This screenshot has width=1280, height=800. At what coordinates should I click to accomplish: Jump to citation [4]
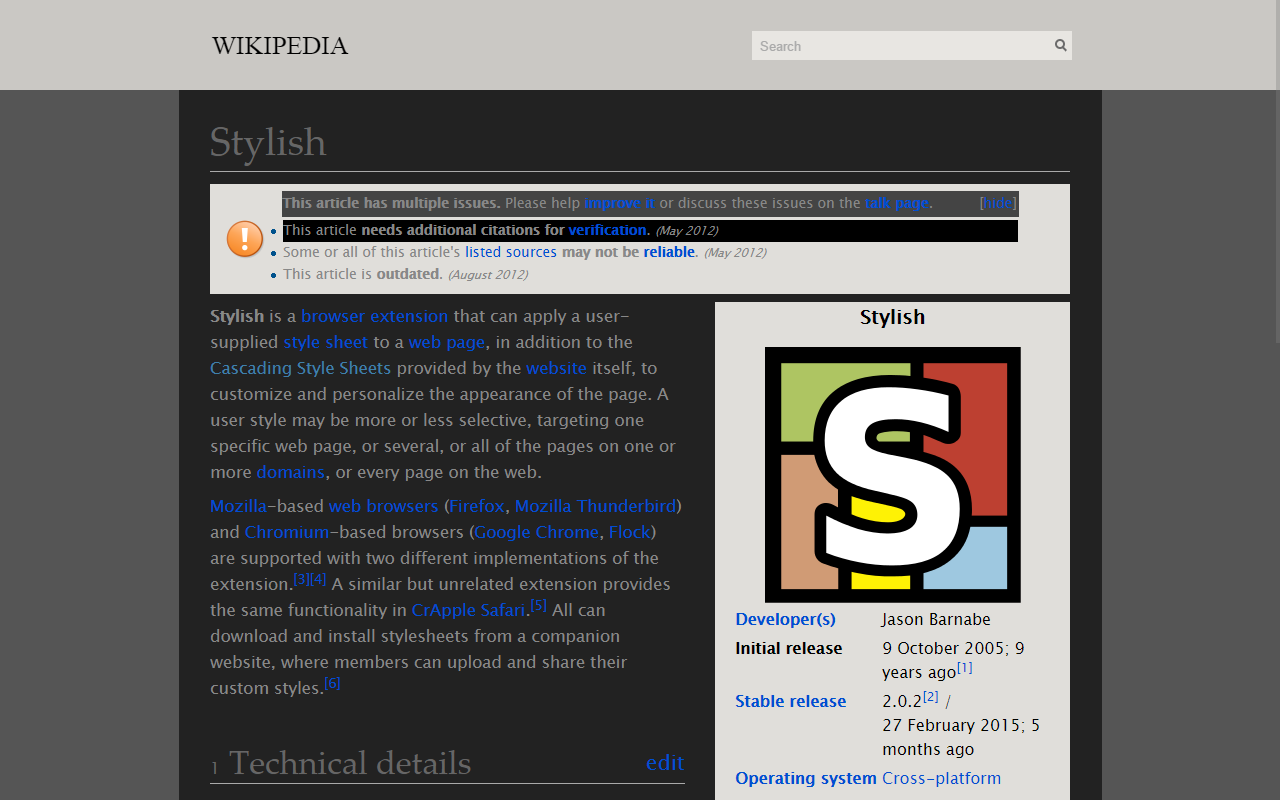(318, 579)
